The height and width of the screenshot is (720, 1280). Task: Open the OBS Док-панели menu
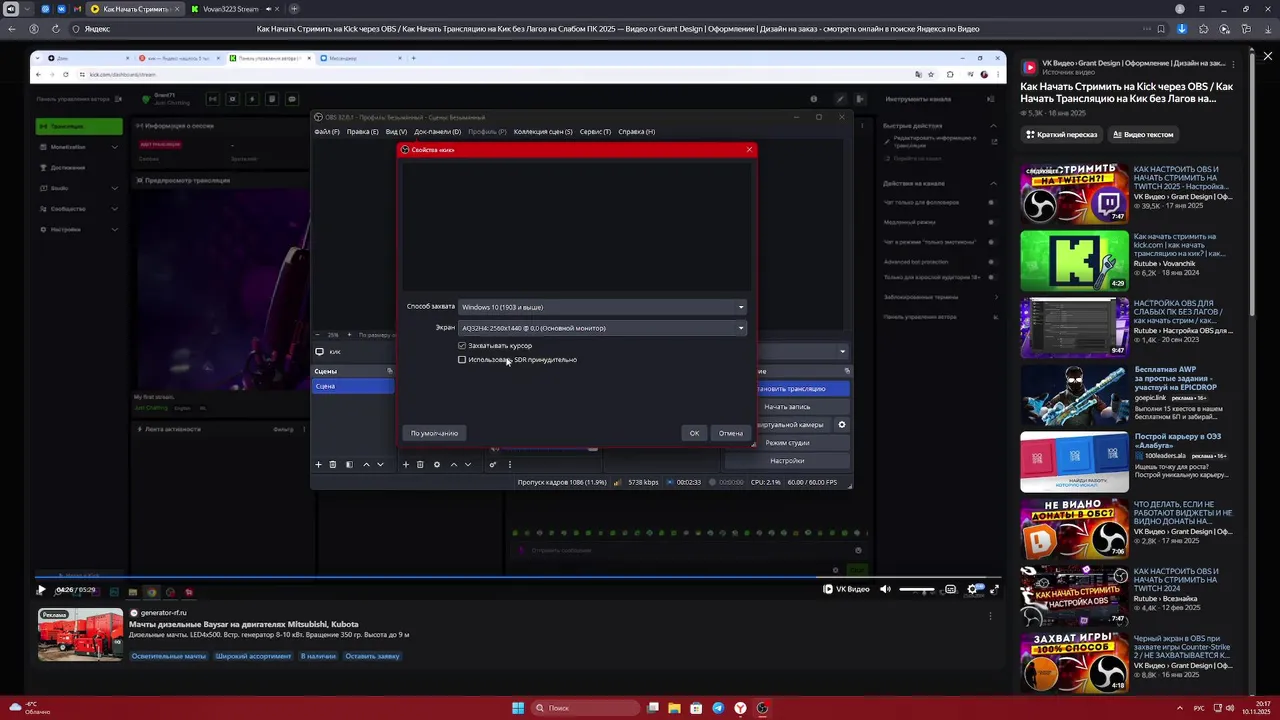pos(437,132)
